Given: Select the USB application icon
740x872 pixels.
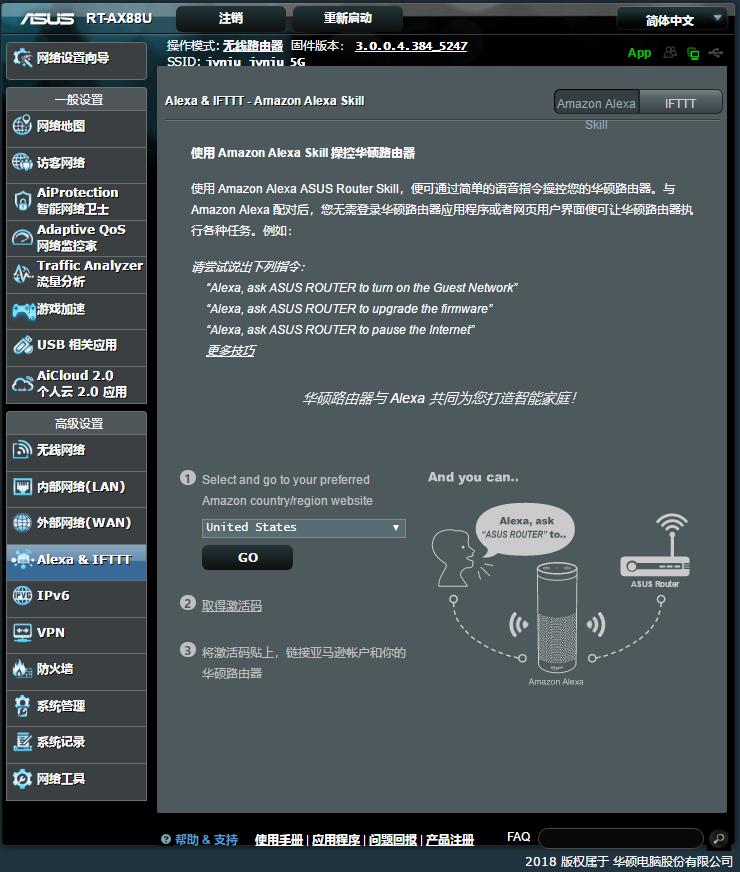Looking at the screenshot, I should [23, 345].
